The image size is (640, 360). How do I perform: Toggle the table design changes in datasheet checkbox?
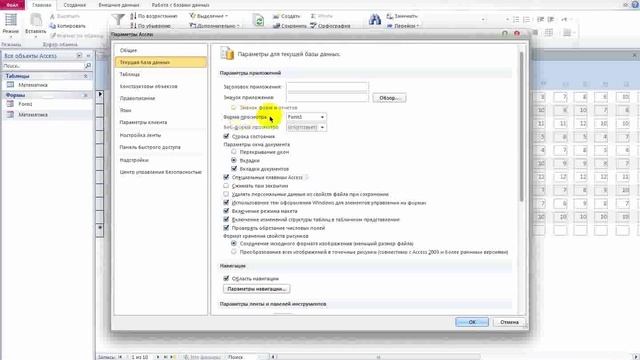[x=226, y=219]
